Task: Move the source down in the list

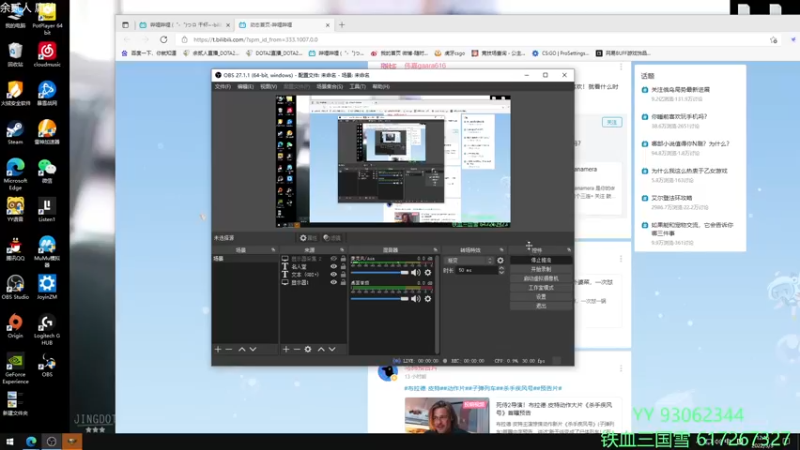Action: click(332, 349)
